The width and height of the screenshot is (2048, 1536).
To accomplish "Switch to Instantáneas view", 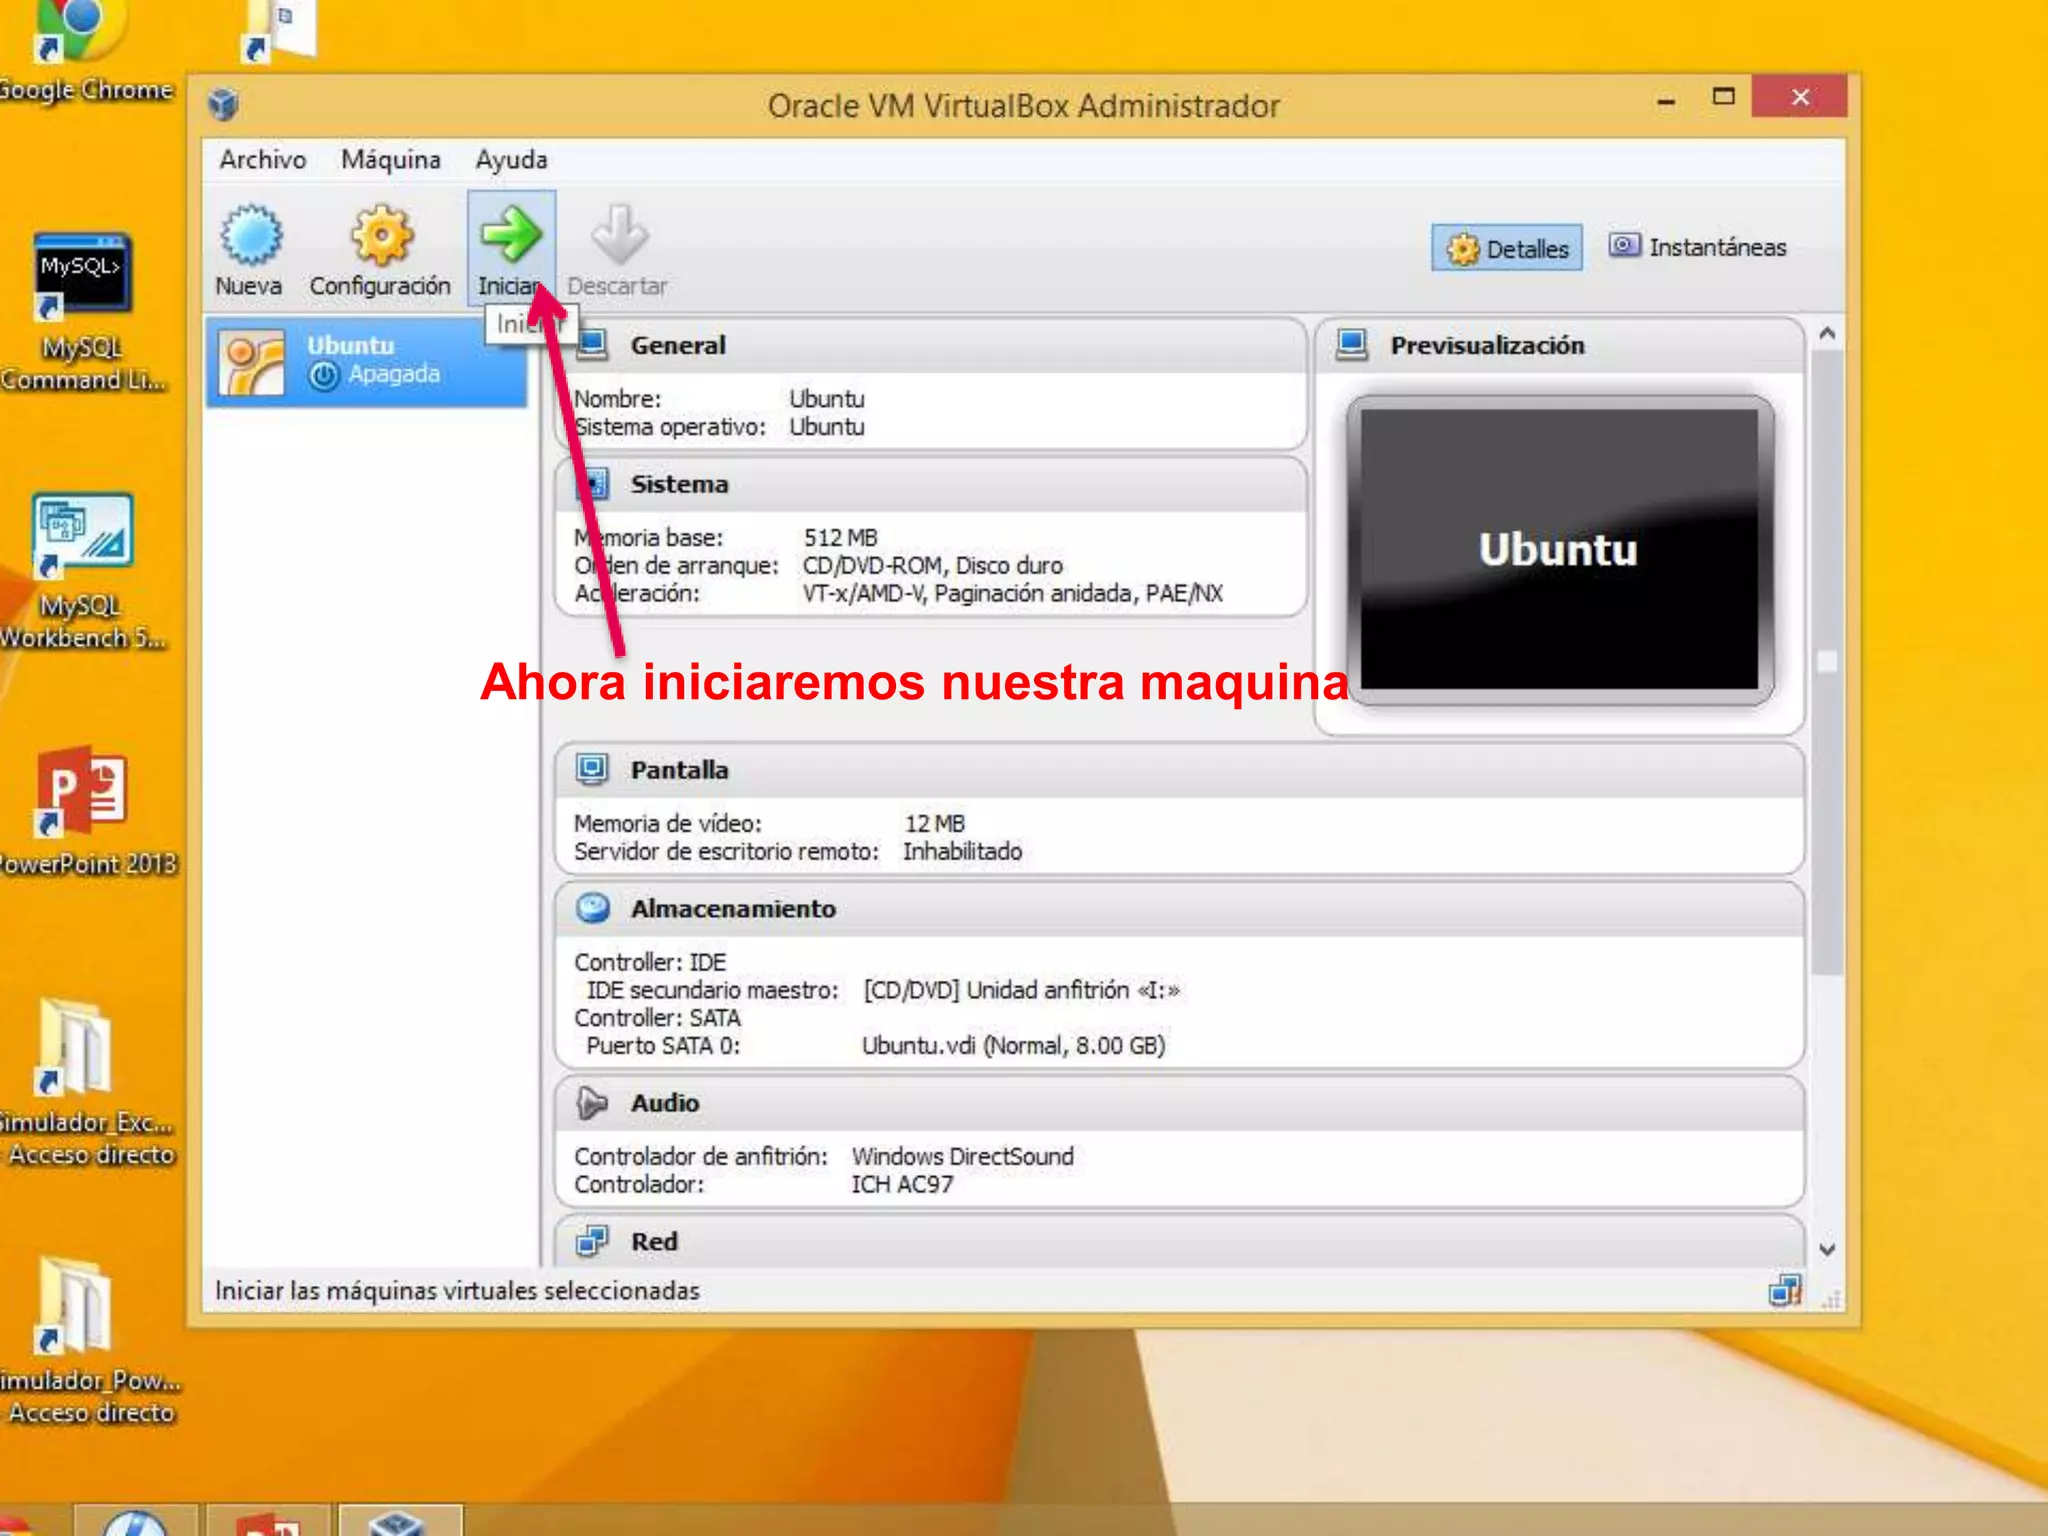I will pos(1698,247).
